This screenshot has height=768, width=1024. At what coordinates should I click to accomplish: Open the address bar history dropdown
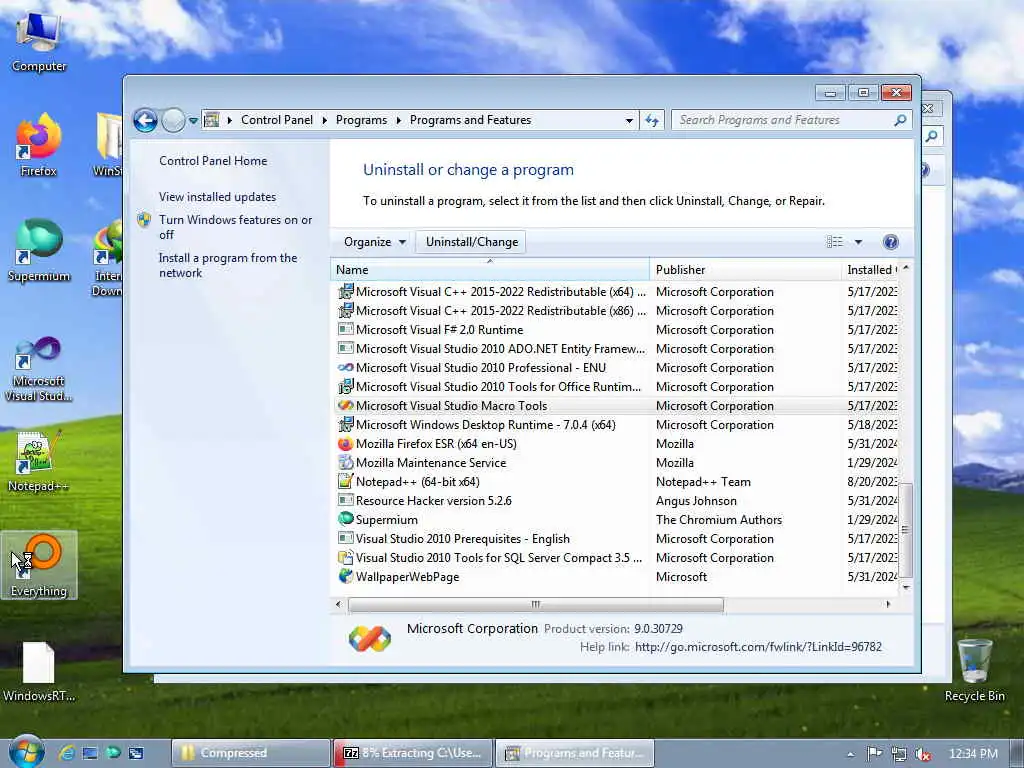click(629, 120)
